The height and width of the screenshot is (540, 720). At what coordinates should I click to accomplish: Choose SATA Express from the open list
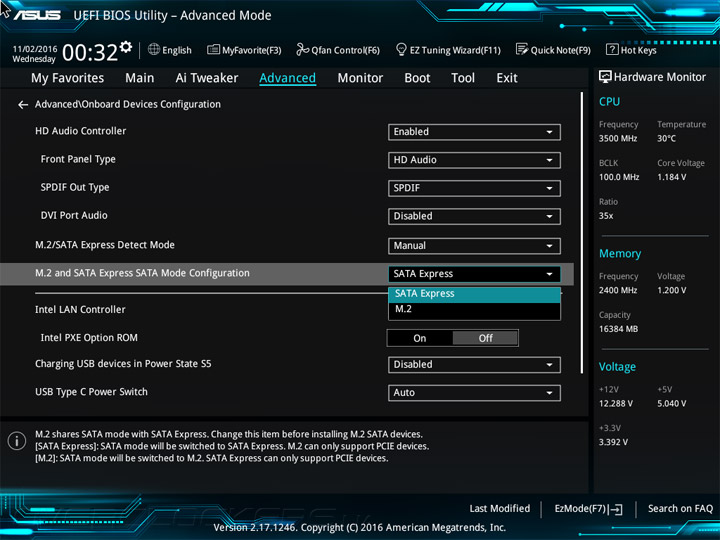click(474, 294)
